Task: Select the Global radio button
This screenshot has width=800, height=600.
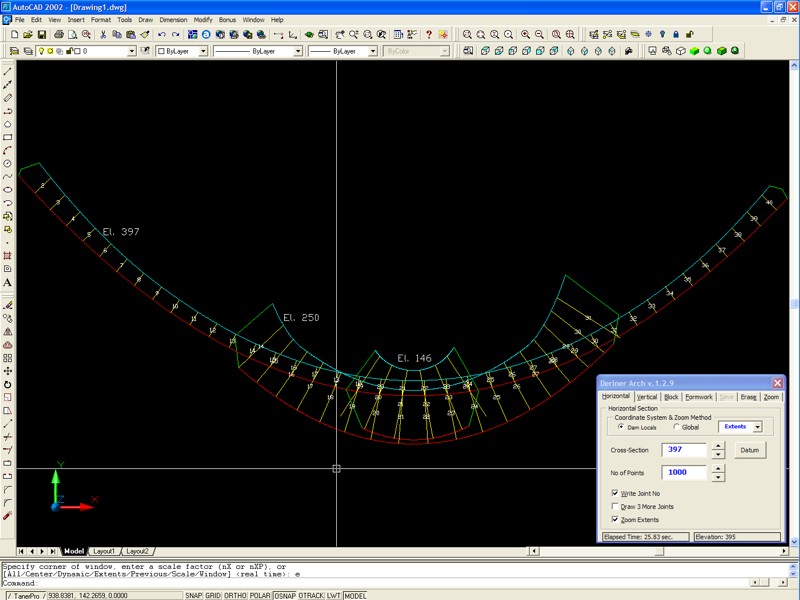Action: (x=675, y=427)
